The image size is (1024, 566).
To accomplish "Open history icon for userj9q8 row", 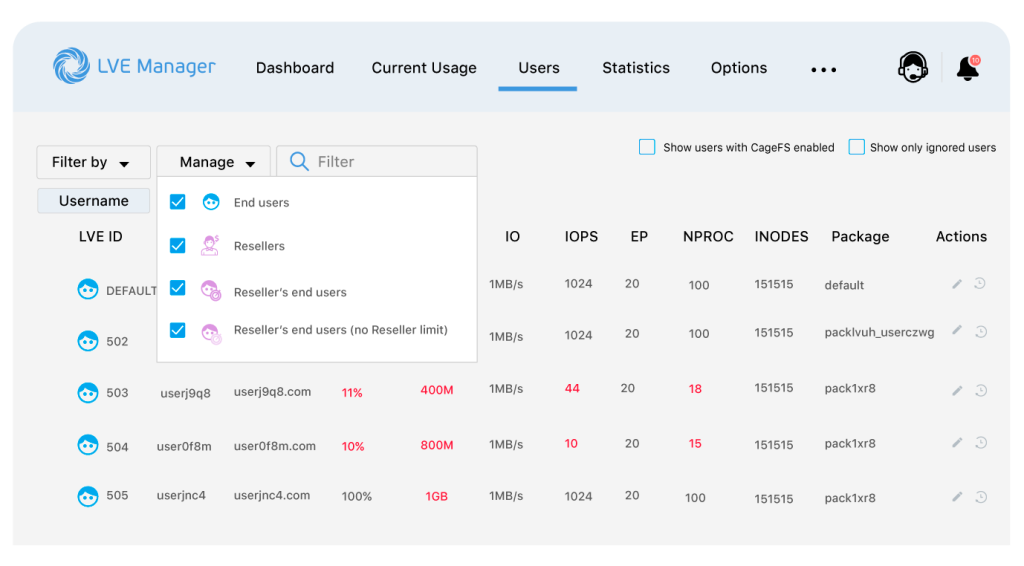I will [981, 390].
